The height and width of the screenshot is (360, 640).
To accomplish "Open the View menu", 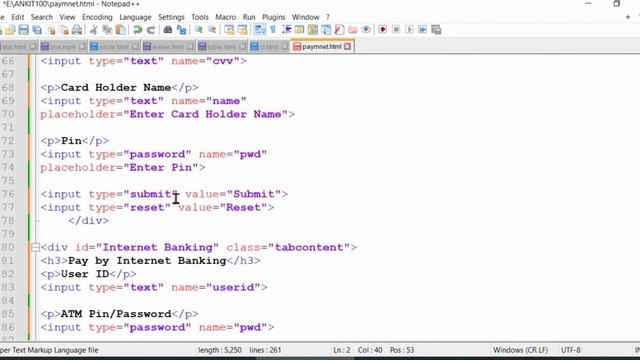I will (67, 17).
